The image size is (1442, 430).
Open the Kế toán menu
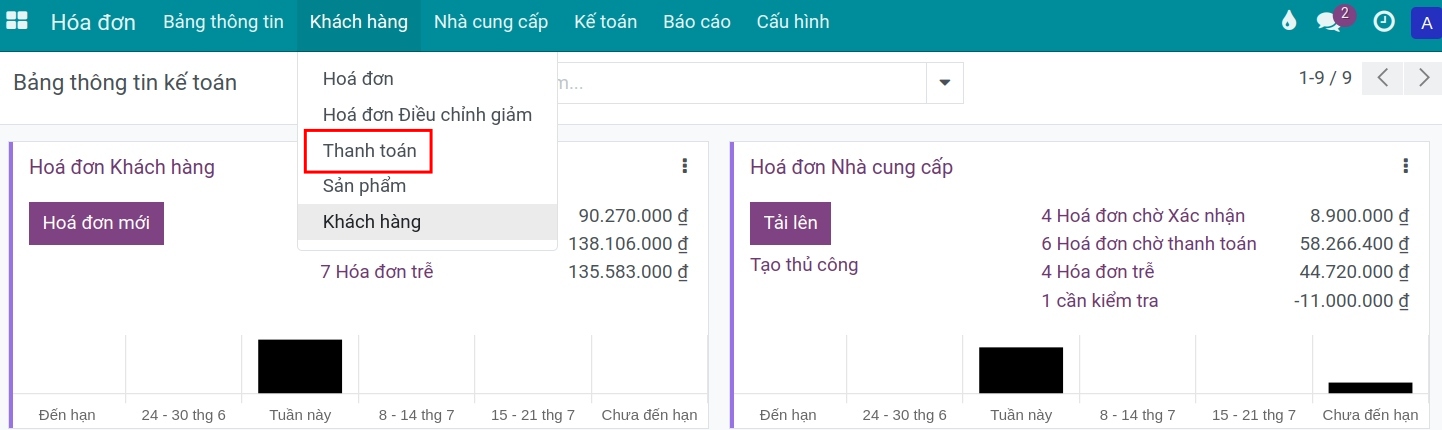605,22
